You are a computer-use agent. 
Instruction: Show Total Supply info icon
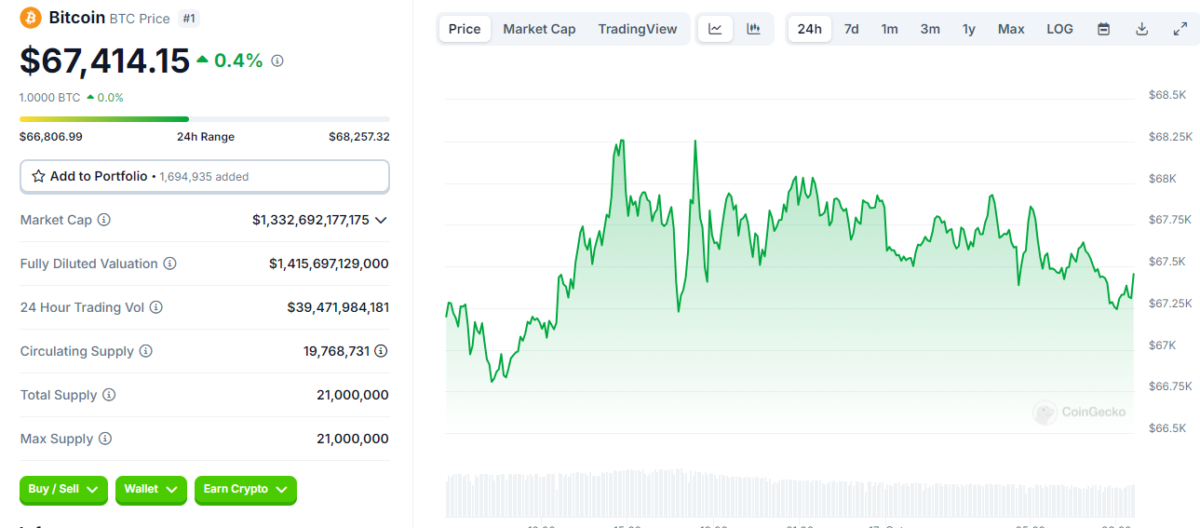pyautogui.click(x=109, y=395)
